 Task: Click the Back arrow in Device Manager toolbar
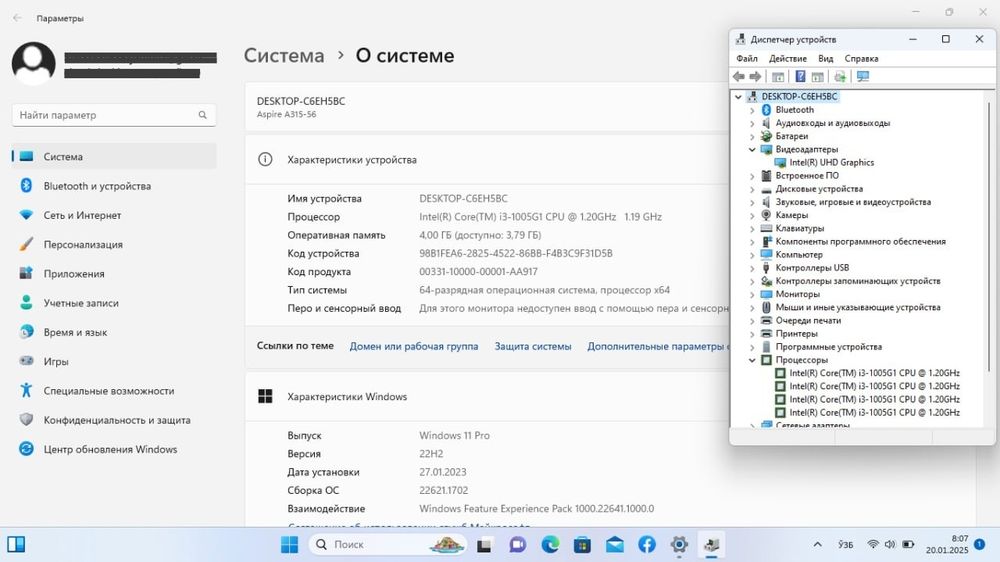739,77
